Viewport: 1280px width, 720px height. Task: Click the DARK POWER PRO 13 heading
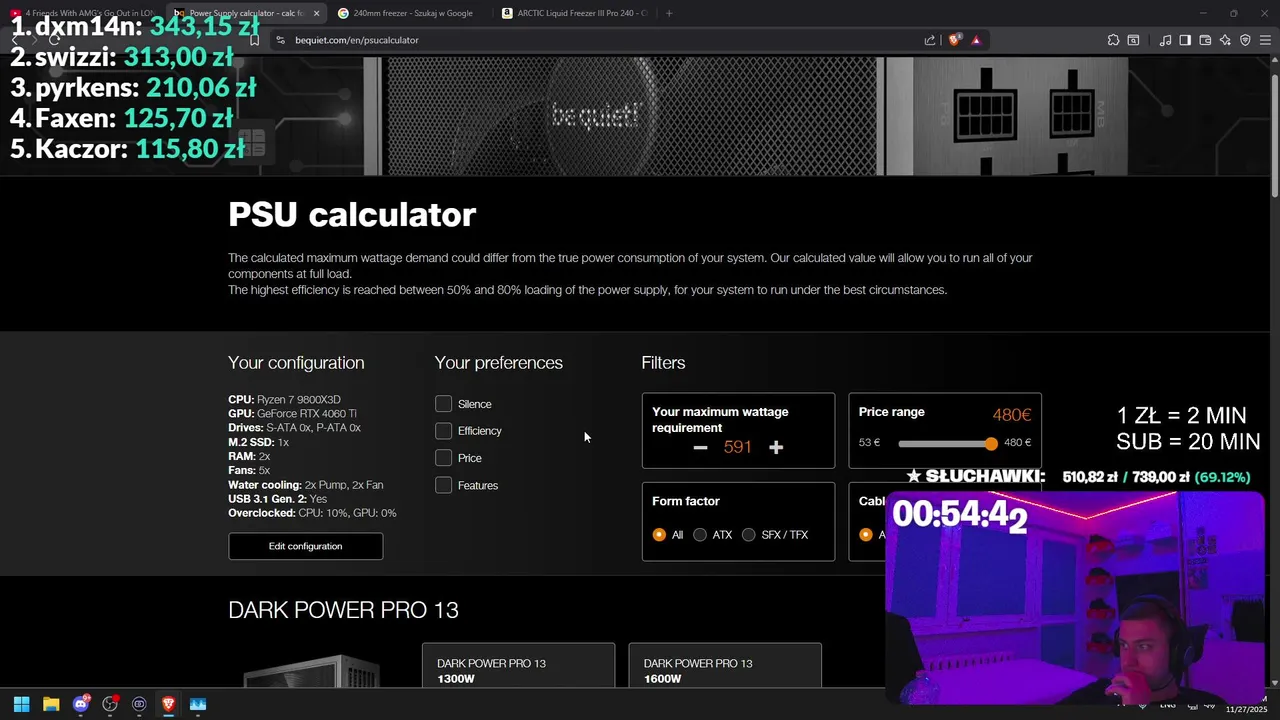(343, 610)
